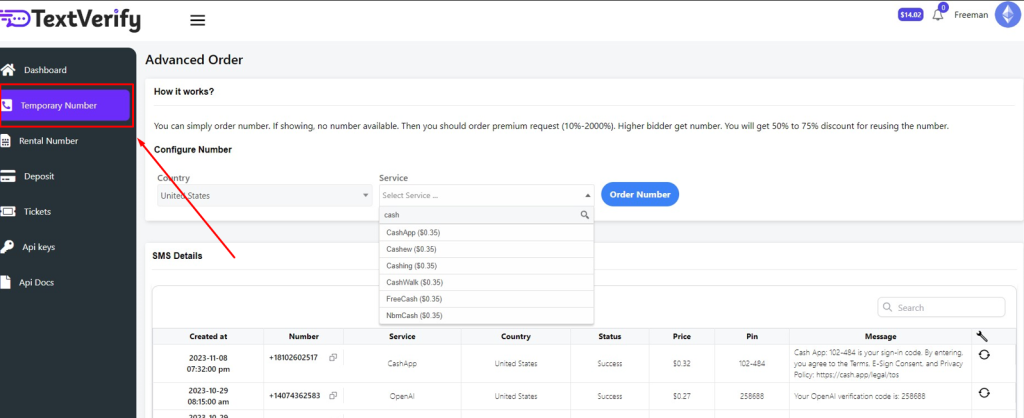Click the service filter field containing 'cash'
Viewport: 1024px width, 418px height.
pyautogui.click(x=478, y=215)
